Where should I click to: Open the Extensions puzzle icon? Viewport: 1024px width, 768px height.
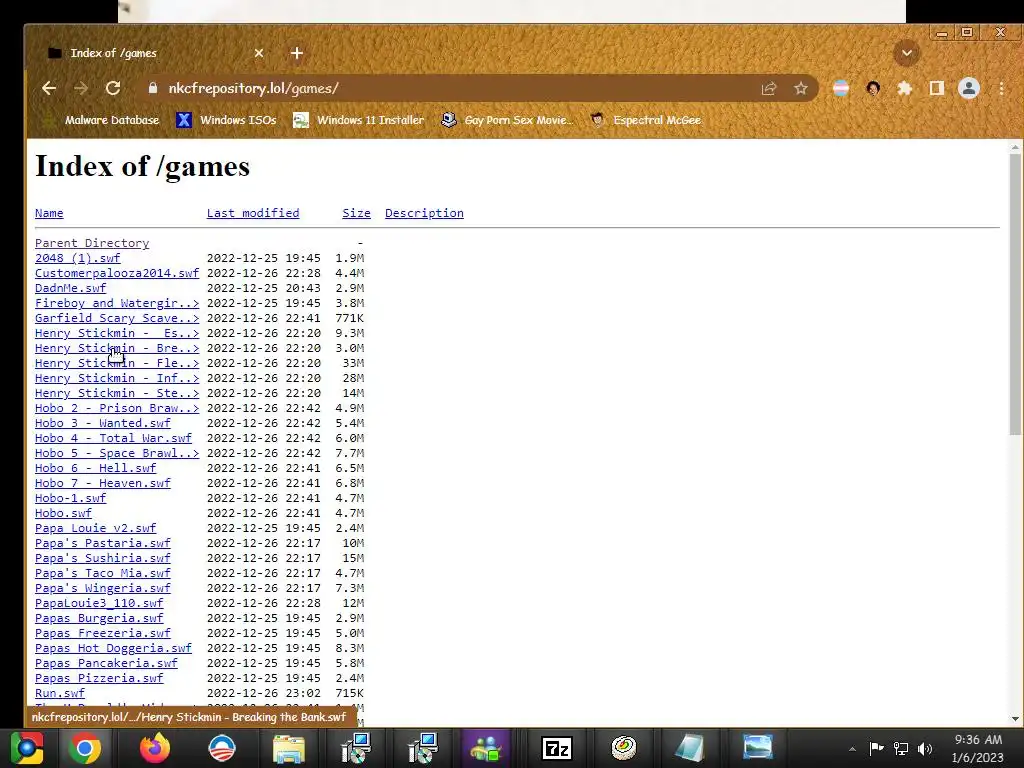(x=904, y=88)
